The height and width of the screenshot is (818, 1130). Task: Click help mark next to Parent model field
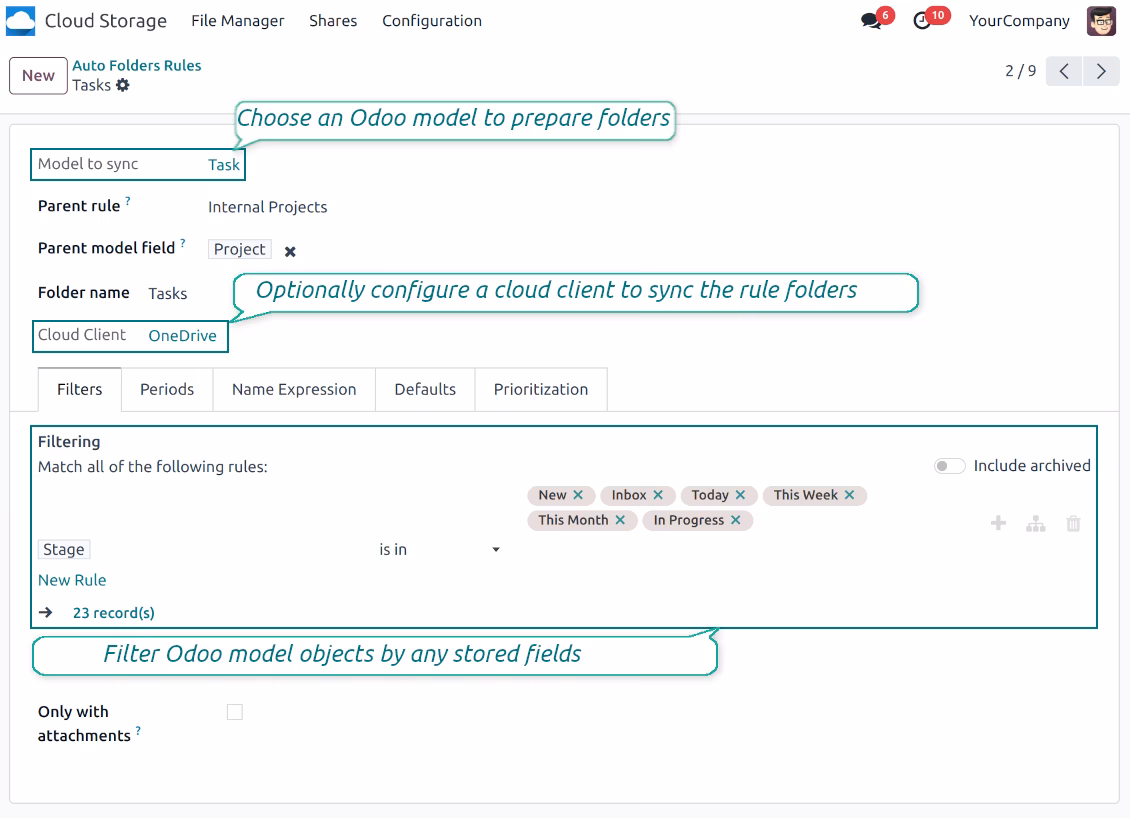pos(183,243)
